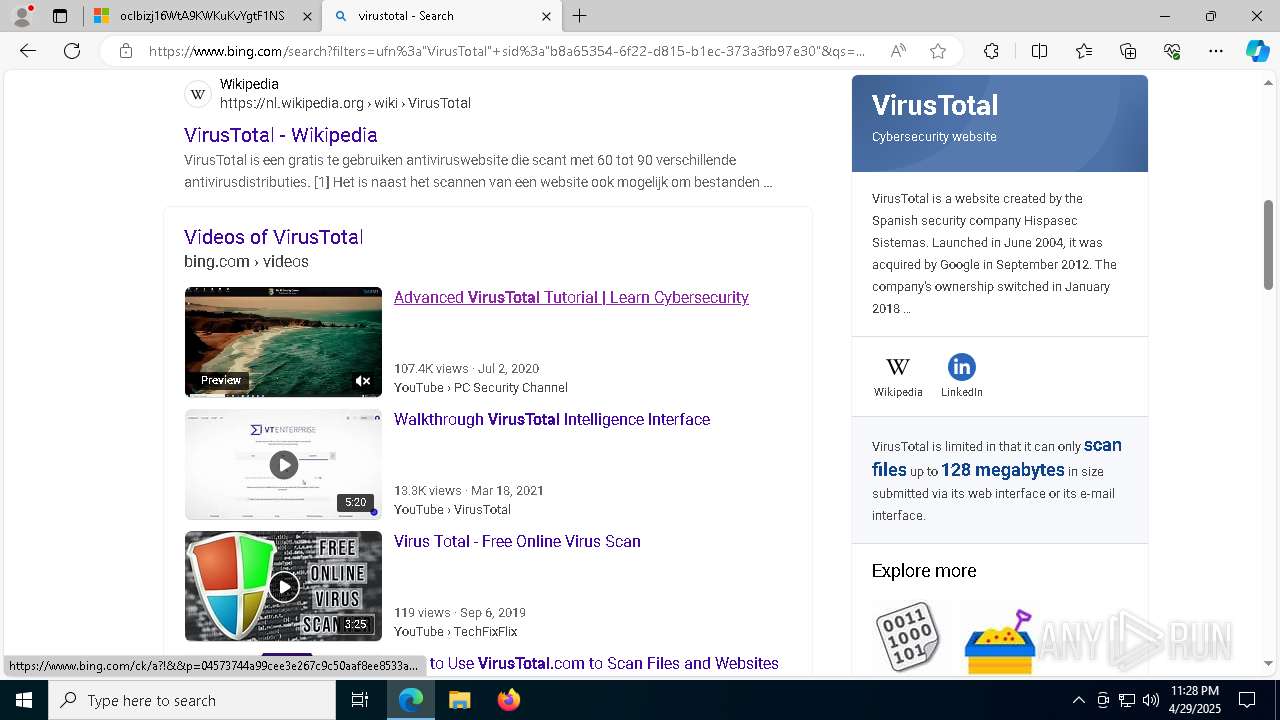Open the Extensions puzzle icon
This screenshot has height=720, width=1280.
click(991, 51)
